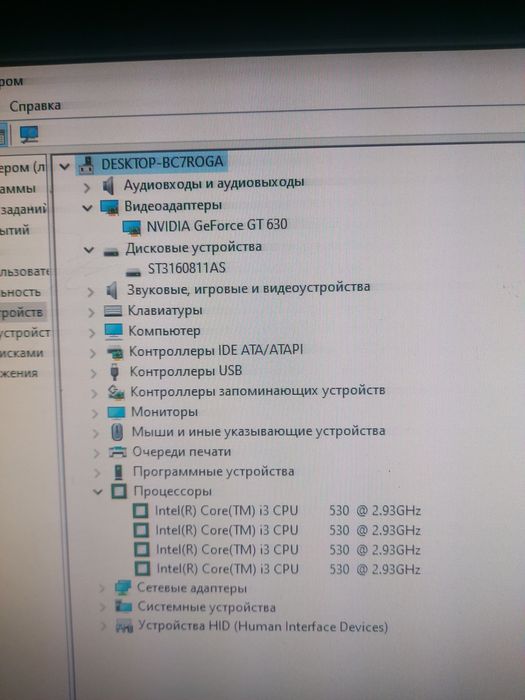Select the Мониторы label
The width and height of the screenshot is (525, 700).
[164, 412]
